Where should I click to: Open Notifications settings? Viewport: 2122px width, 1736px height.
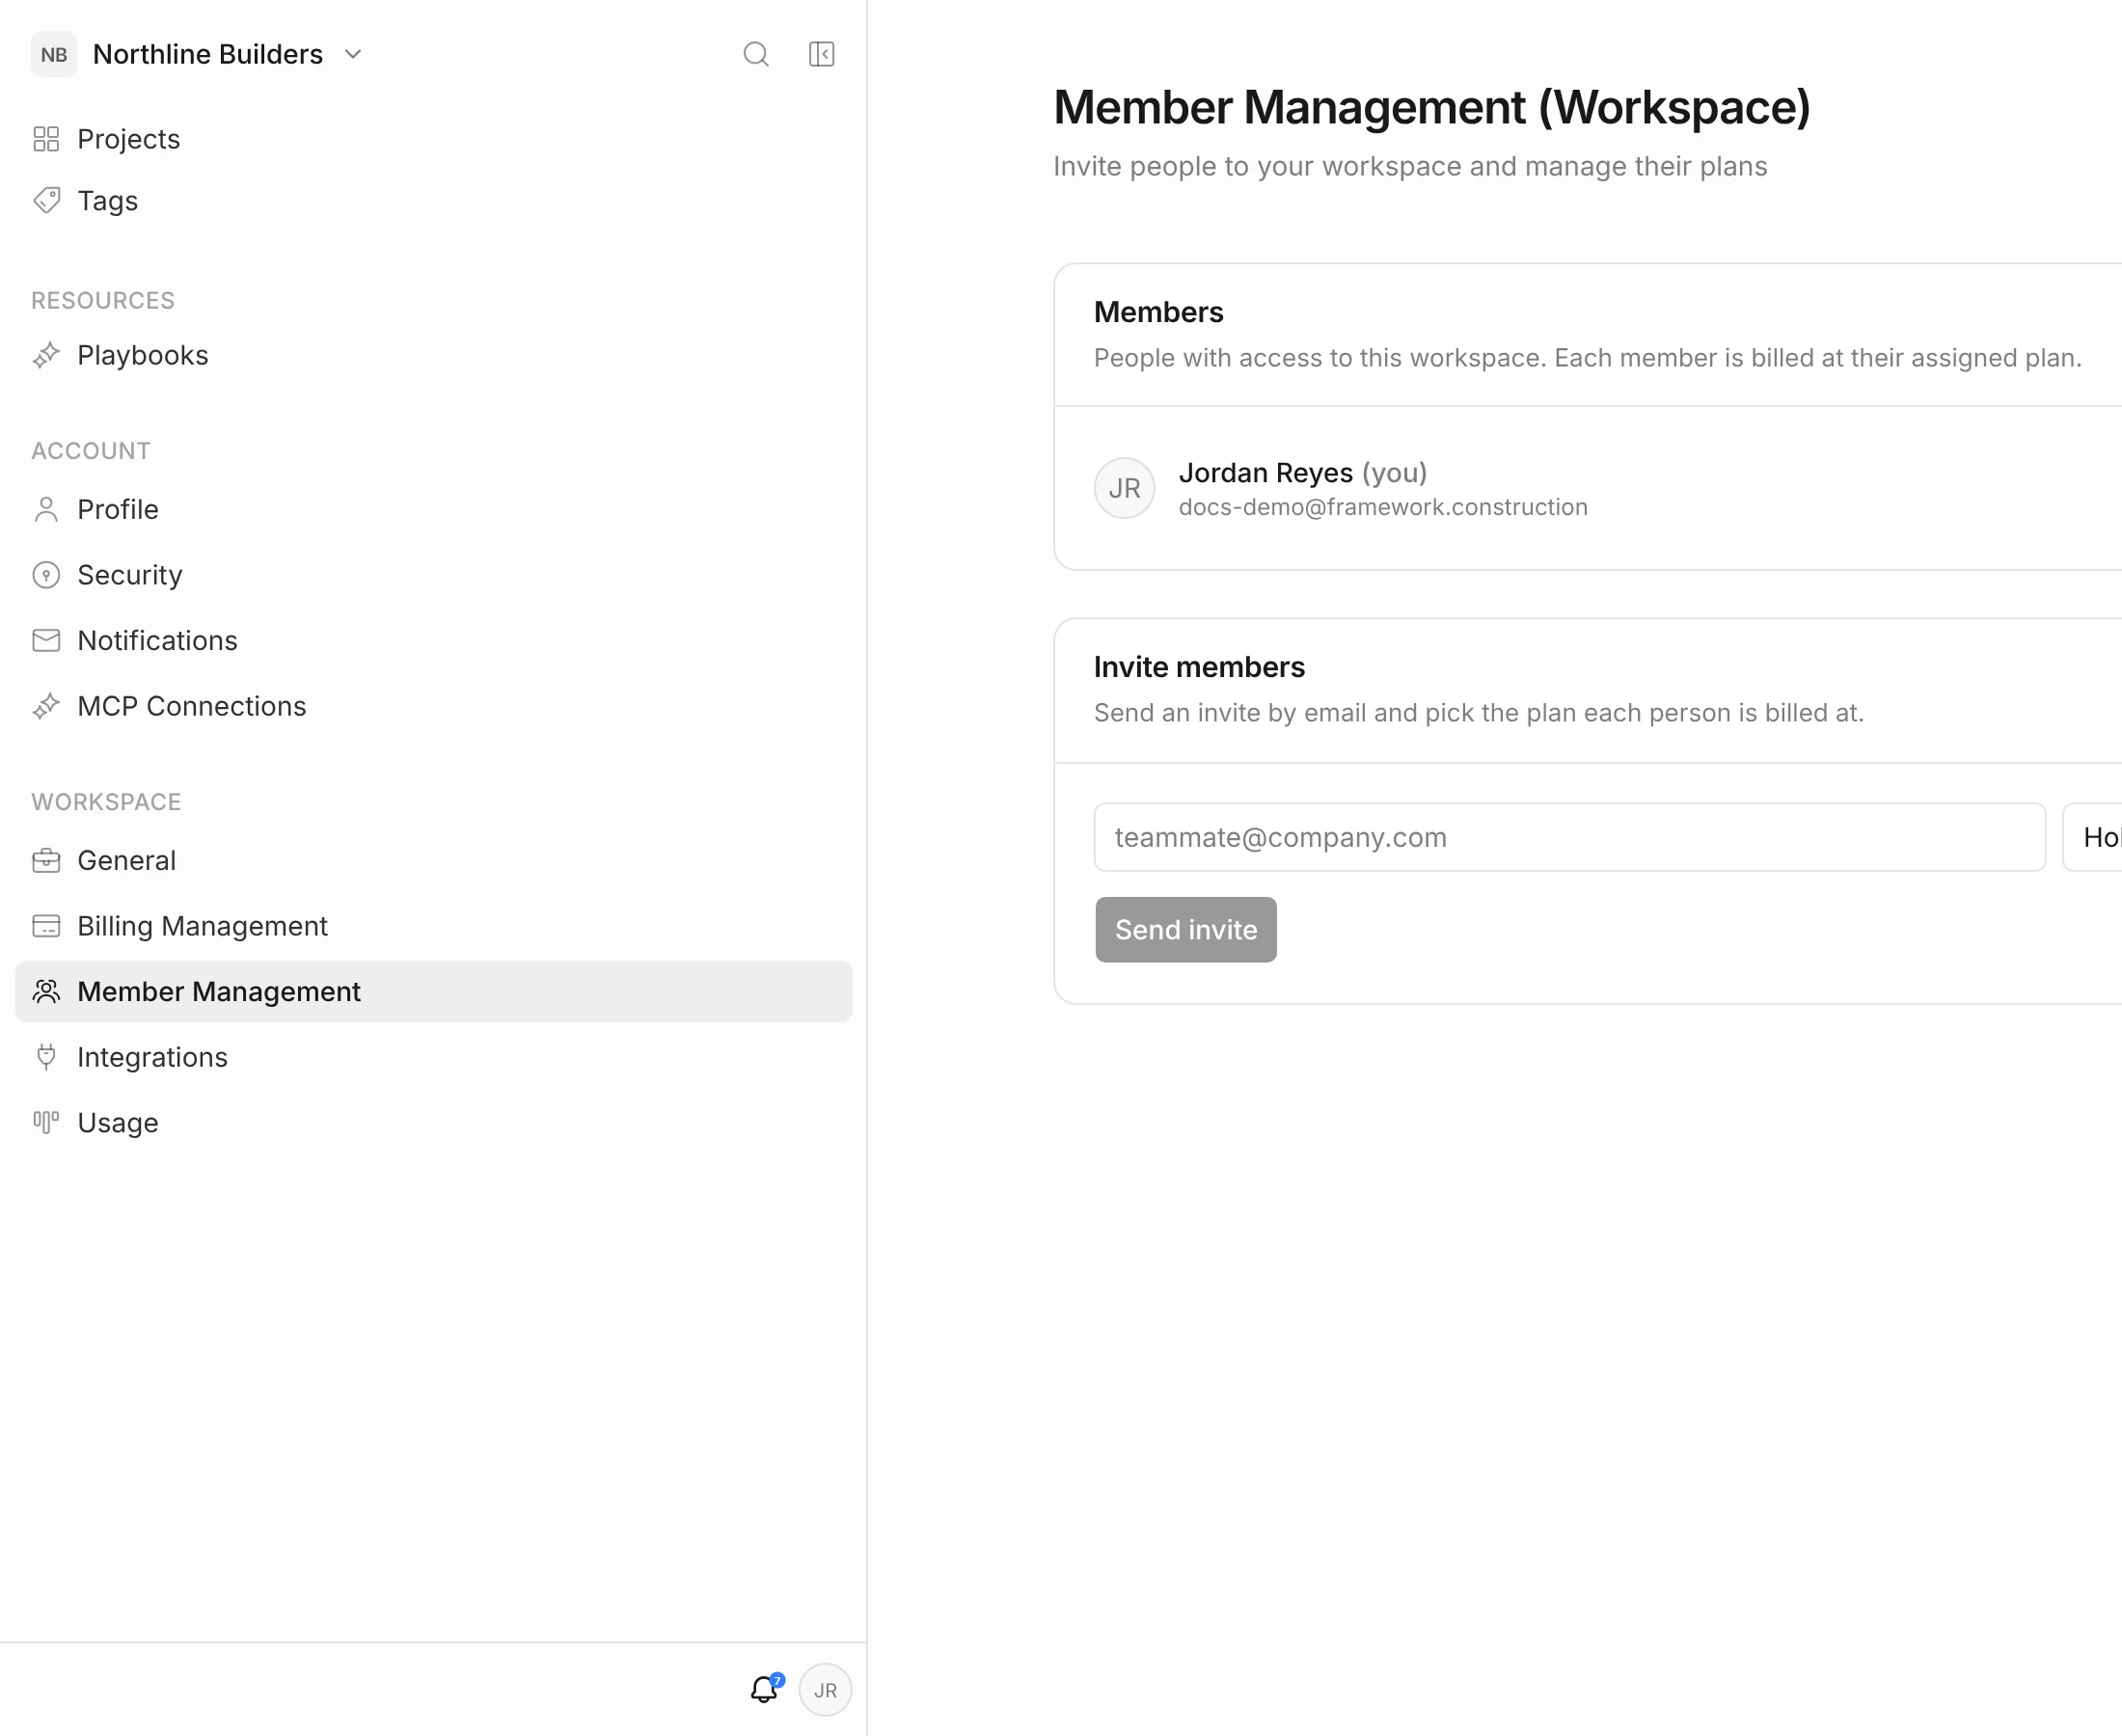434,640
